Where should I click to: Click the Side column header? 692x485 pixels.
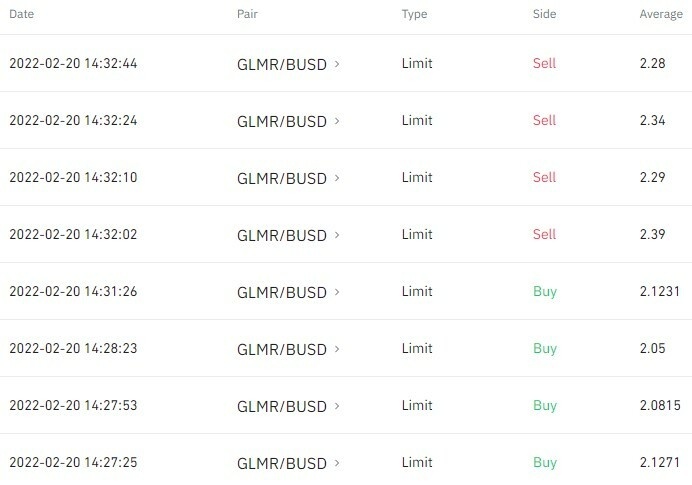544,15
